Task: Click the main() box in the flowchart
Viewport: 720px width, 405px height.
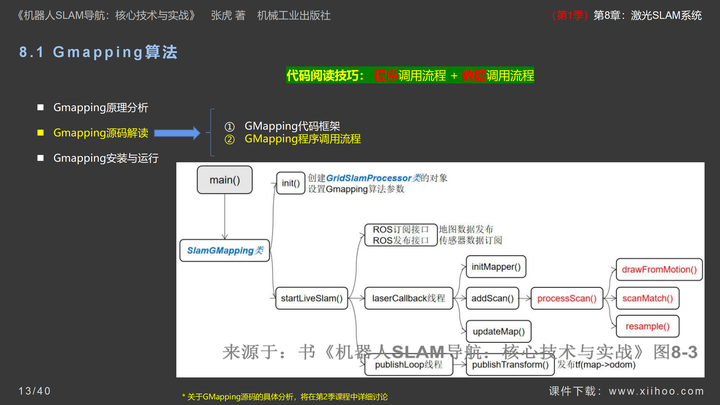Action: click(225, 180)
